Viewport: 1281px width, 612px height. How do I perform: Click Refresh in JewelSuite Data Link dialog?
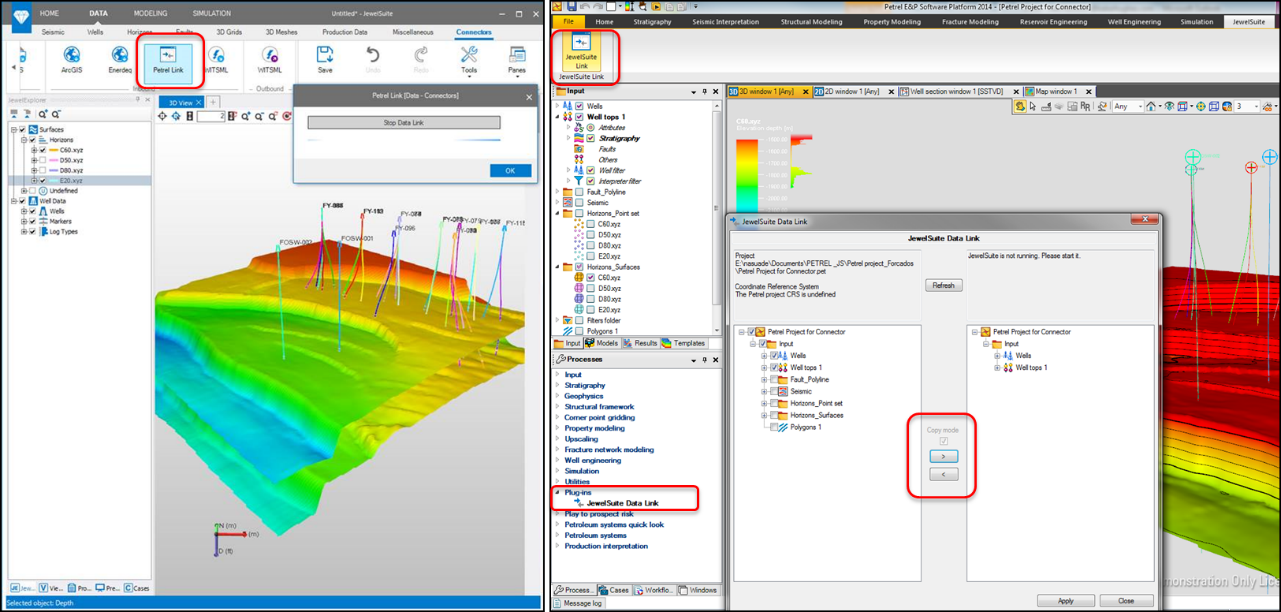click(x=942, y=285)
